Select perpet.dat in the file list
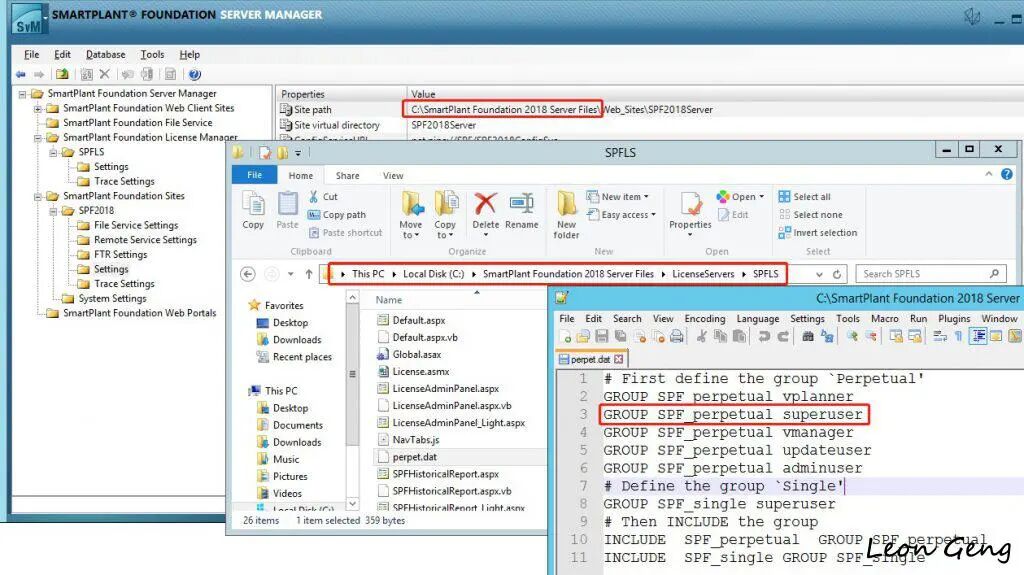This screenshot has height=575, width=1024. pyautogui.click(x=415, y=457)
